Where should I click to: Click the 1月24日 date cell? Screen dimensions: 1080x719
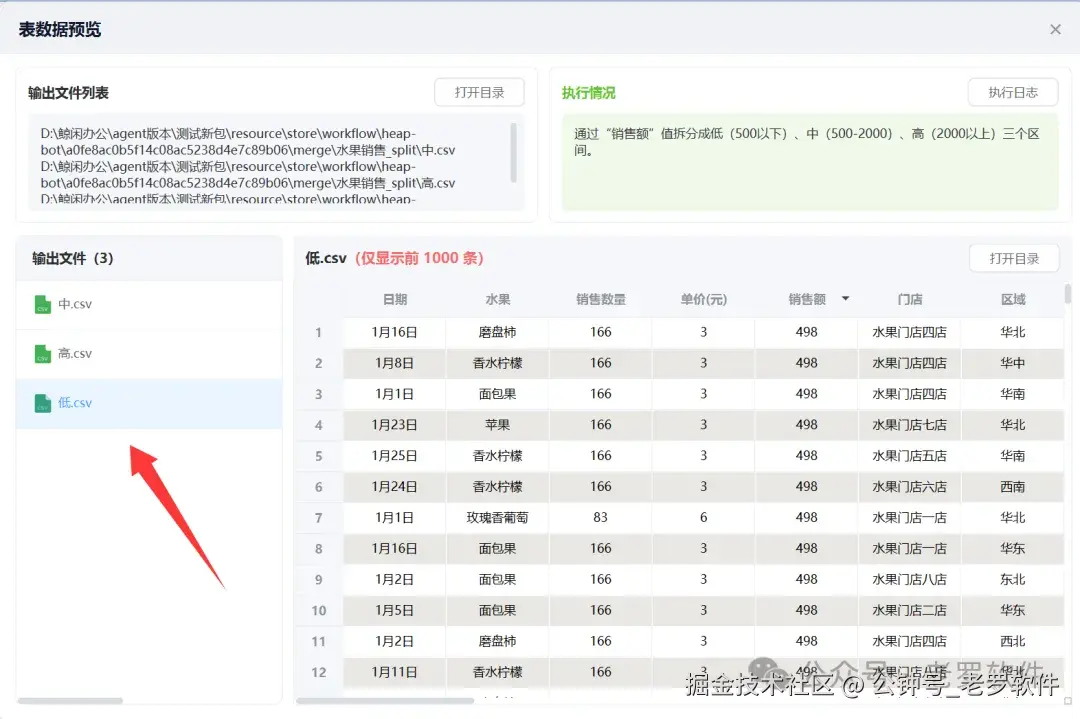pos(395,487)
